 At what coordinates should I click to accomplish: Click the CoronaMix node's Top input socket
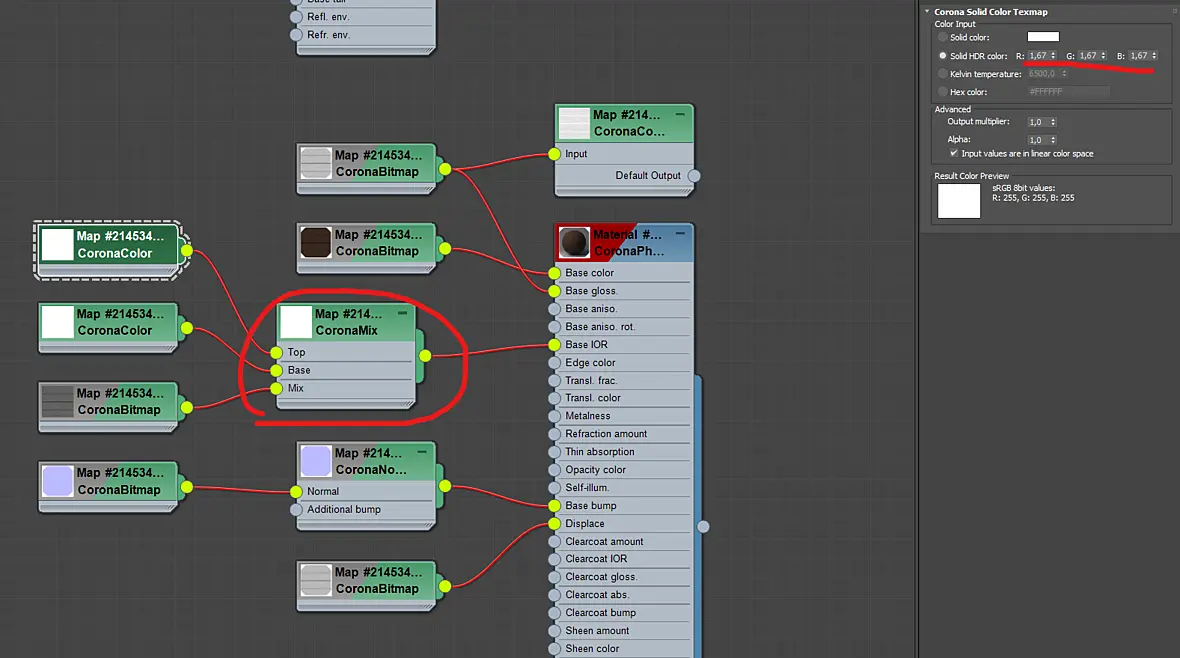(276, 352)
